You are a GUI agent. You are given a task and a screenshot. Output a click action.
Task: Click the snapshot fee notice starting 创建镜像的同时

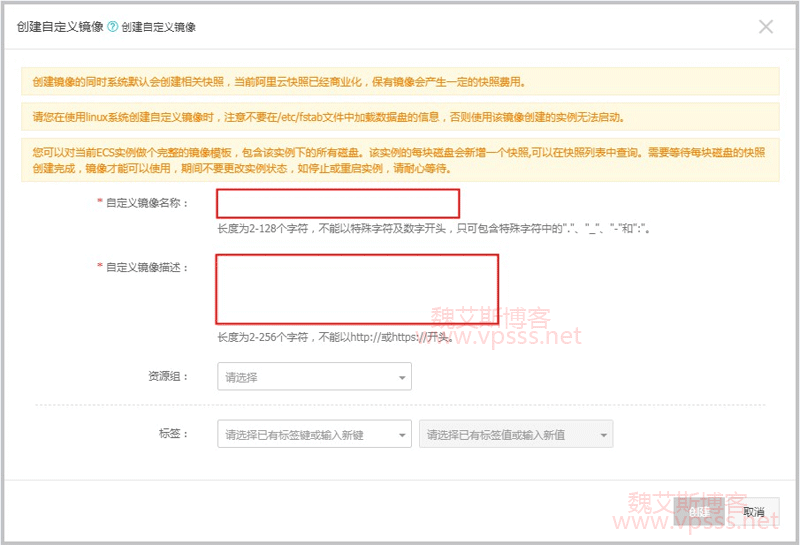tap(400, 82)
